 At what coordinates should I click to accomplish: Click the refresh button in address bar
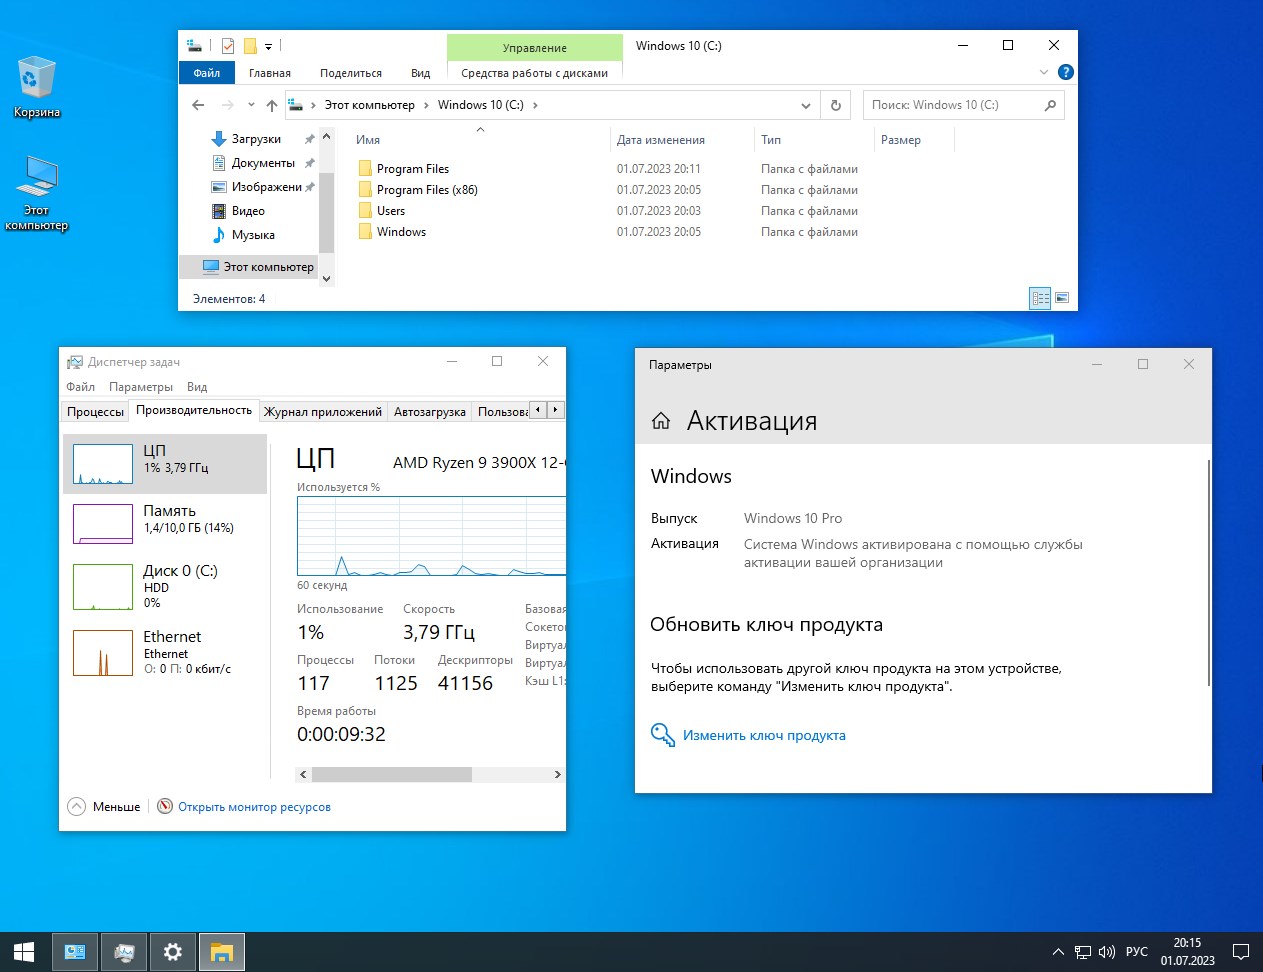[836, 105]
